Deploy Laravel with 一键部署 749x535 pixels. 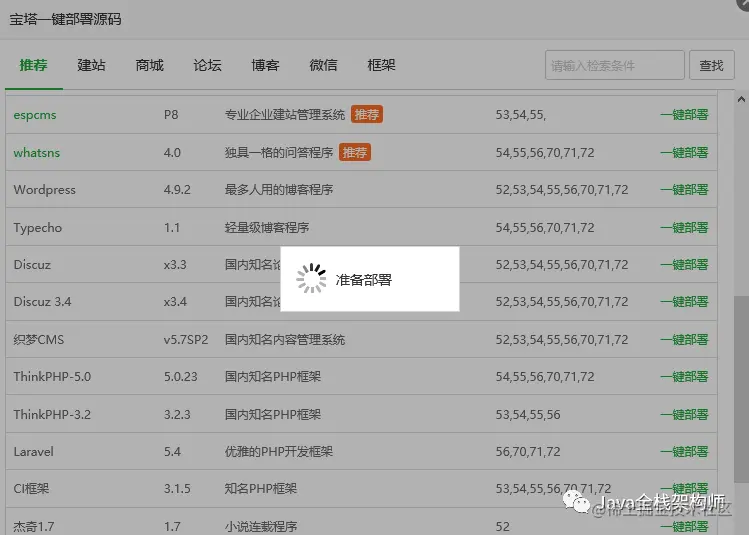684,451
